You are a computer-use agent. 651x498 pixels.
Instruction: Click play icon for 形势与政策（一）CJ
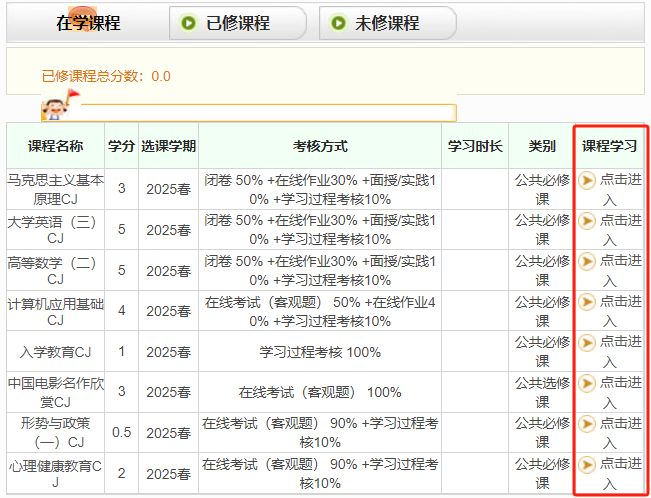(x=587, y=424)
